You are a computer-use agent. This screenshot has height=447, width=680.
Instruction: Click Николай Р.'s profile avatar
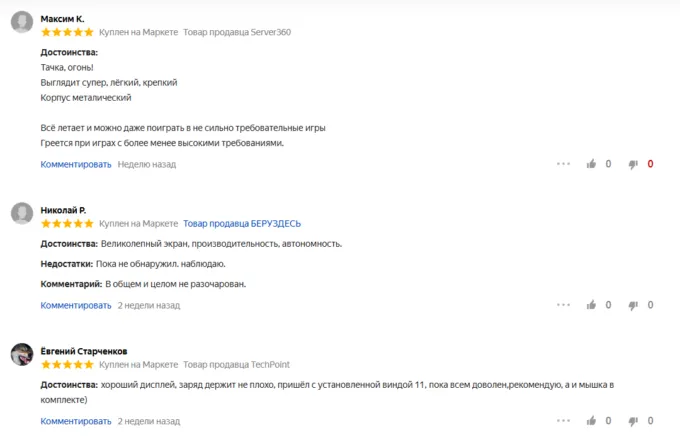click(x=22, y=215)
